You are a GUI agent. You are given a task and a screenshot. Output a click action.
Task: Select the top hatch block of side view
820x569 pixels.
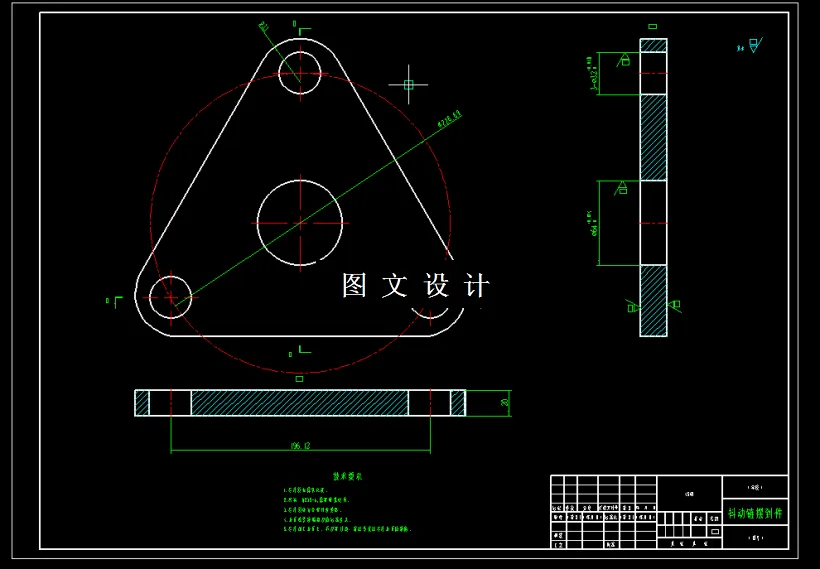tap(653, 45)
